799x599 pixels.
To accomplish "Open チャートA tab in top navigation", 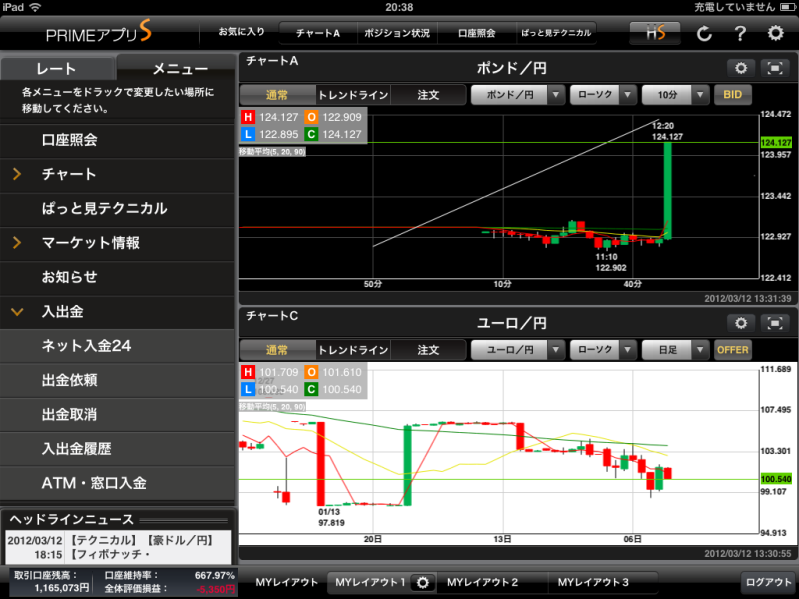I will point(318,34).
